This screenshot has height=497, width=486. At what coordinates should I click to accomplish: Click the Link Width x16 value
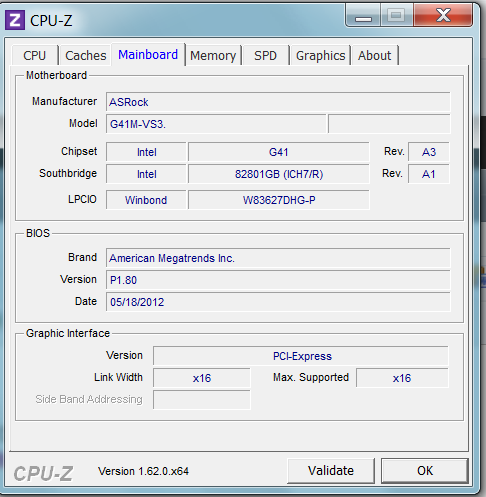(202, 378)
